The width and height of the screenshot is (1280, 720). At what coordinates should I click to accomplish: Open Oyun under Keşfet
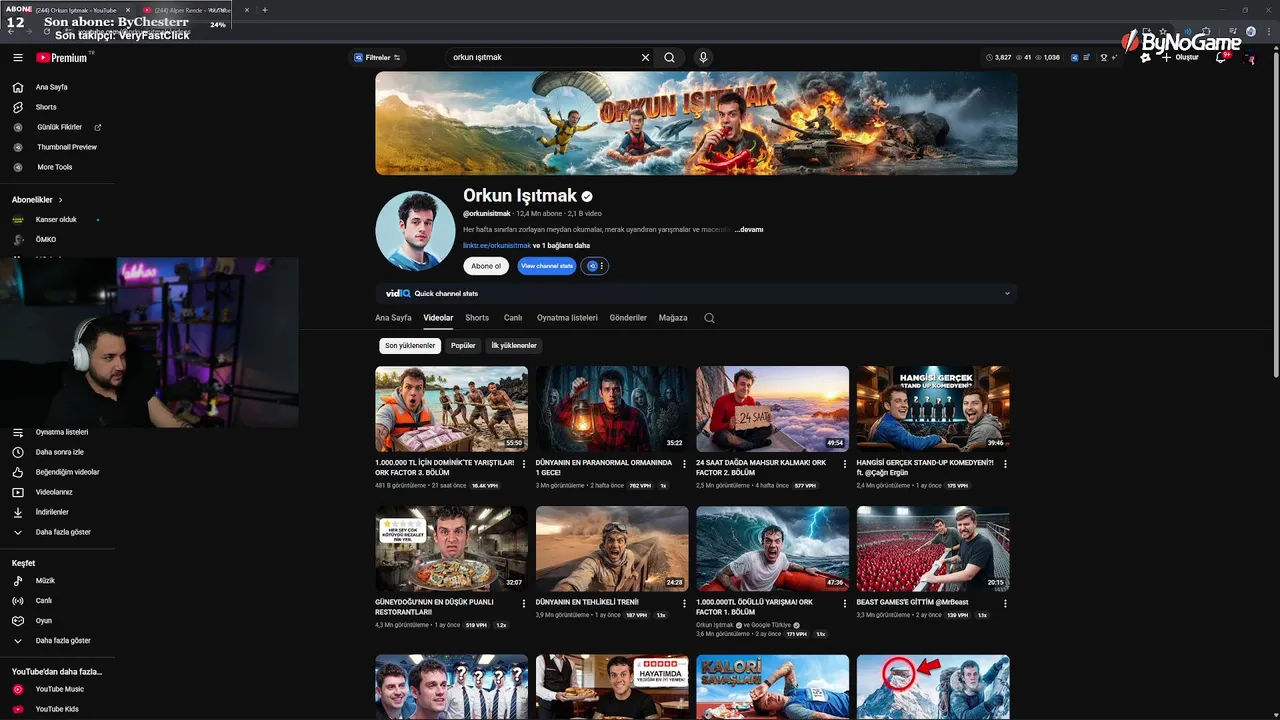(x=43, y=621)
